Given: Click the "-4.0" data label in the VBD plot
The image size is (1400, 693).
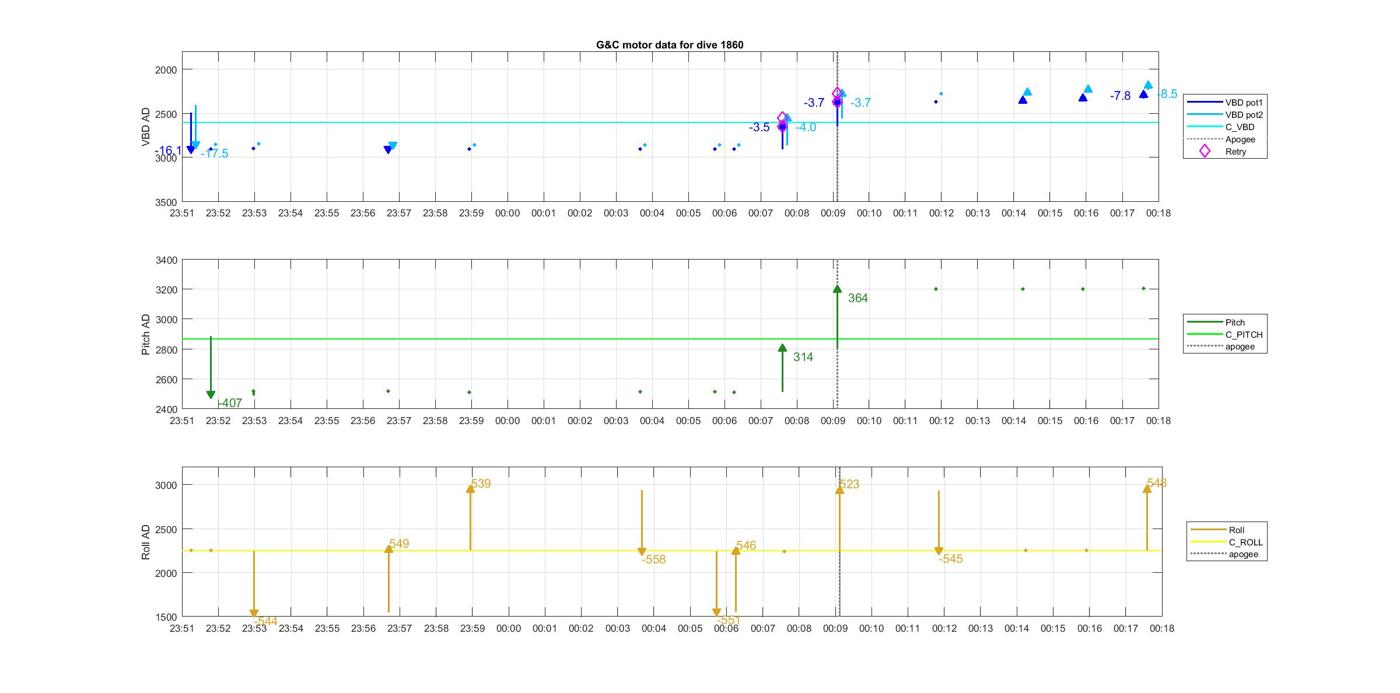Looking at the screenshot, I should click(806, 128).
